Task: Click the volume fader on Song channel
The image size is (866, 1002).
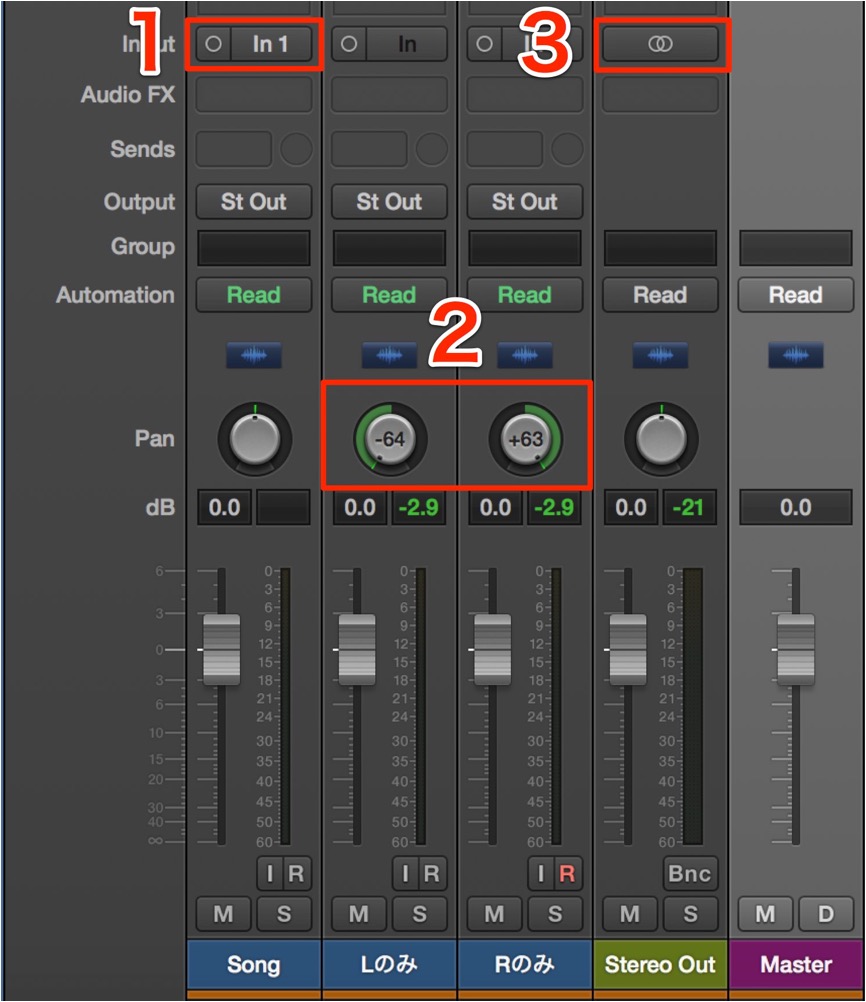Action: 222,649
